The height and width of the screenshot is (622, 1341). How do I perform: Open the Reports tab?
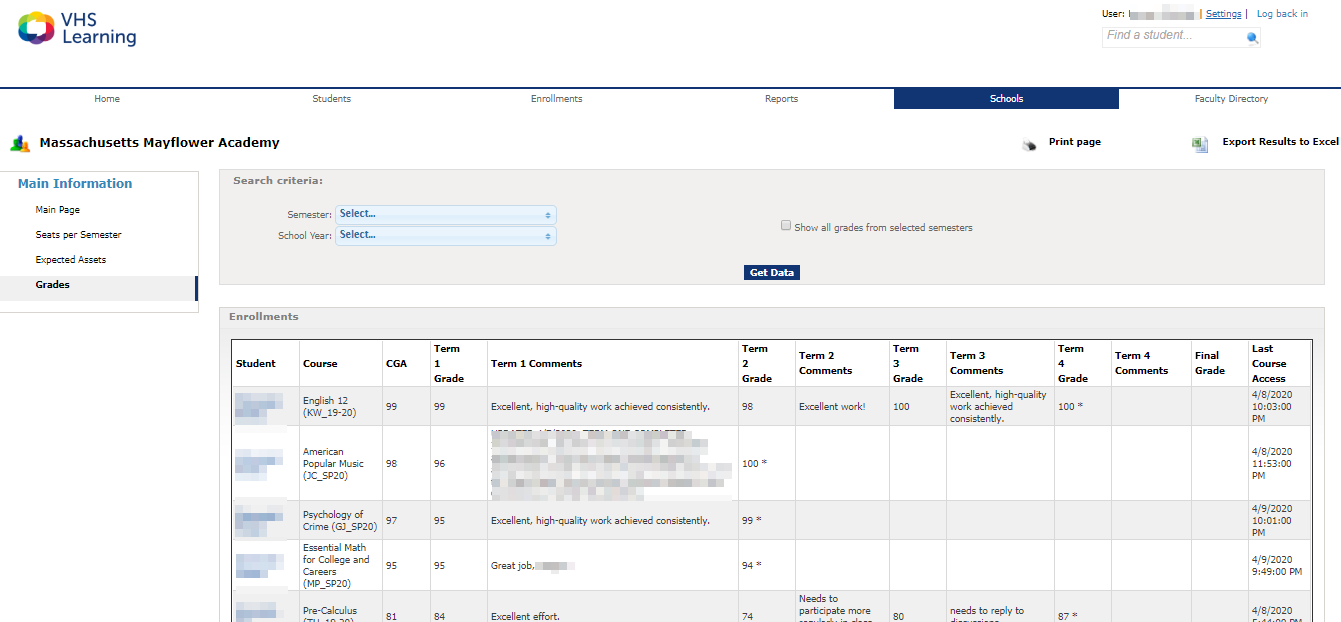coord(781,98)
